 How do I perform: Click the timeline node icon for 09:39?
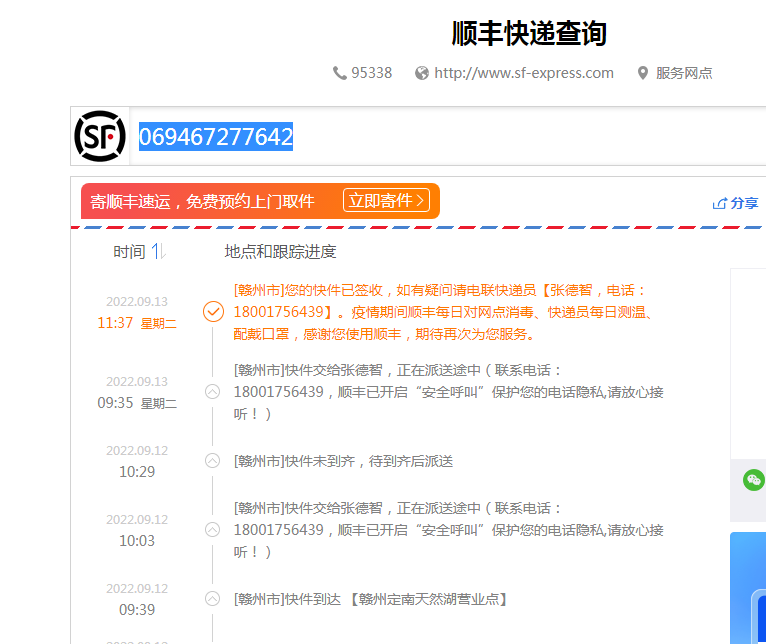pyautogui.click(x=213, y=599)
